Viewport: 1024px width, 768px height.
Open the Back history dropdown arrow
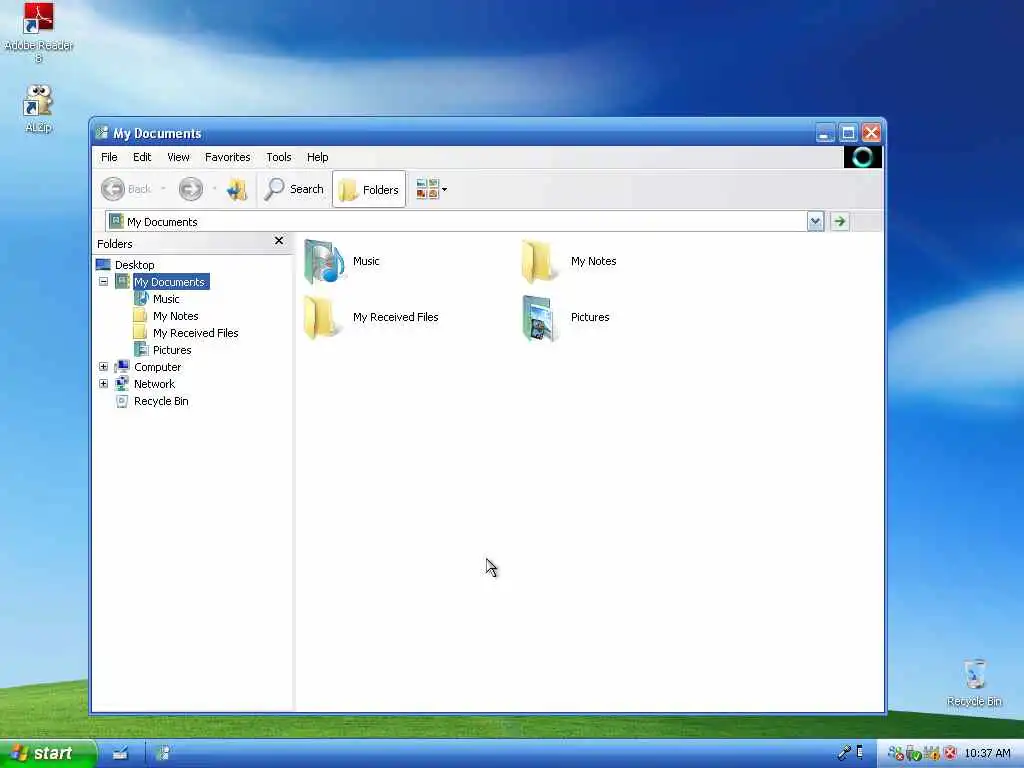click(x=163, y=189)
